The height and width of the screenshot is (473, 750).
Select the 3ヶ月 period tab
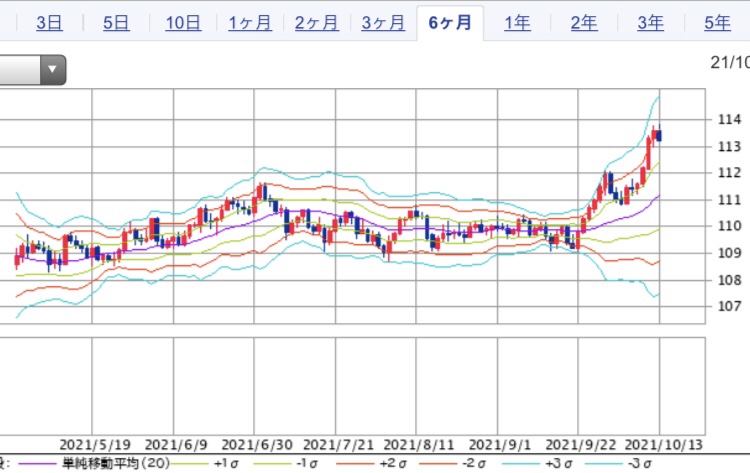click(383, 23)
